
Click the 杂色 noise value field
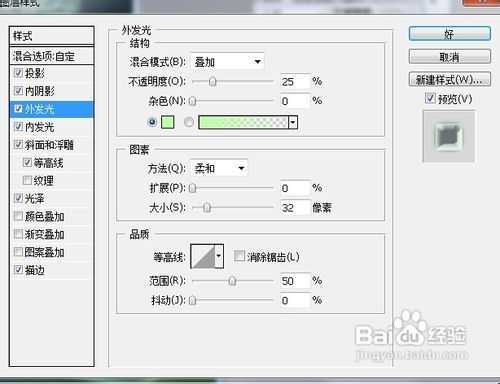[x=295, y=101]
